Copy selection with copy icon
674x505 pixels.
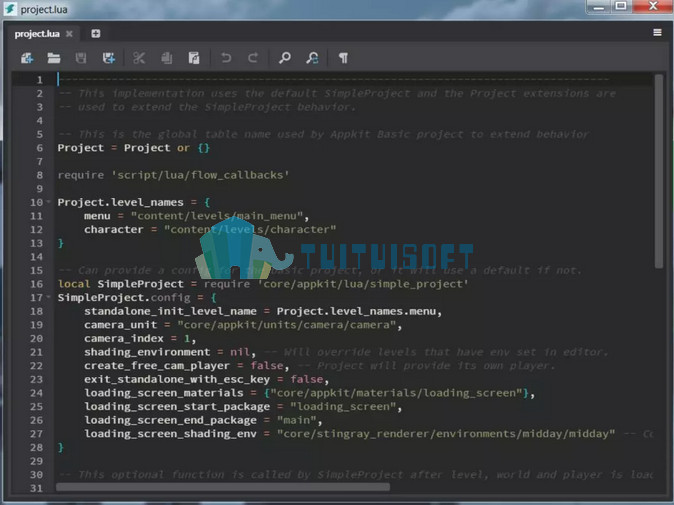click(x=167, y=58)
